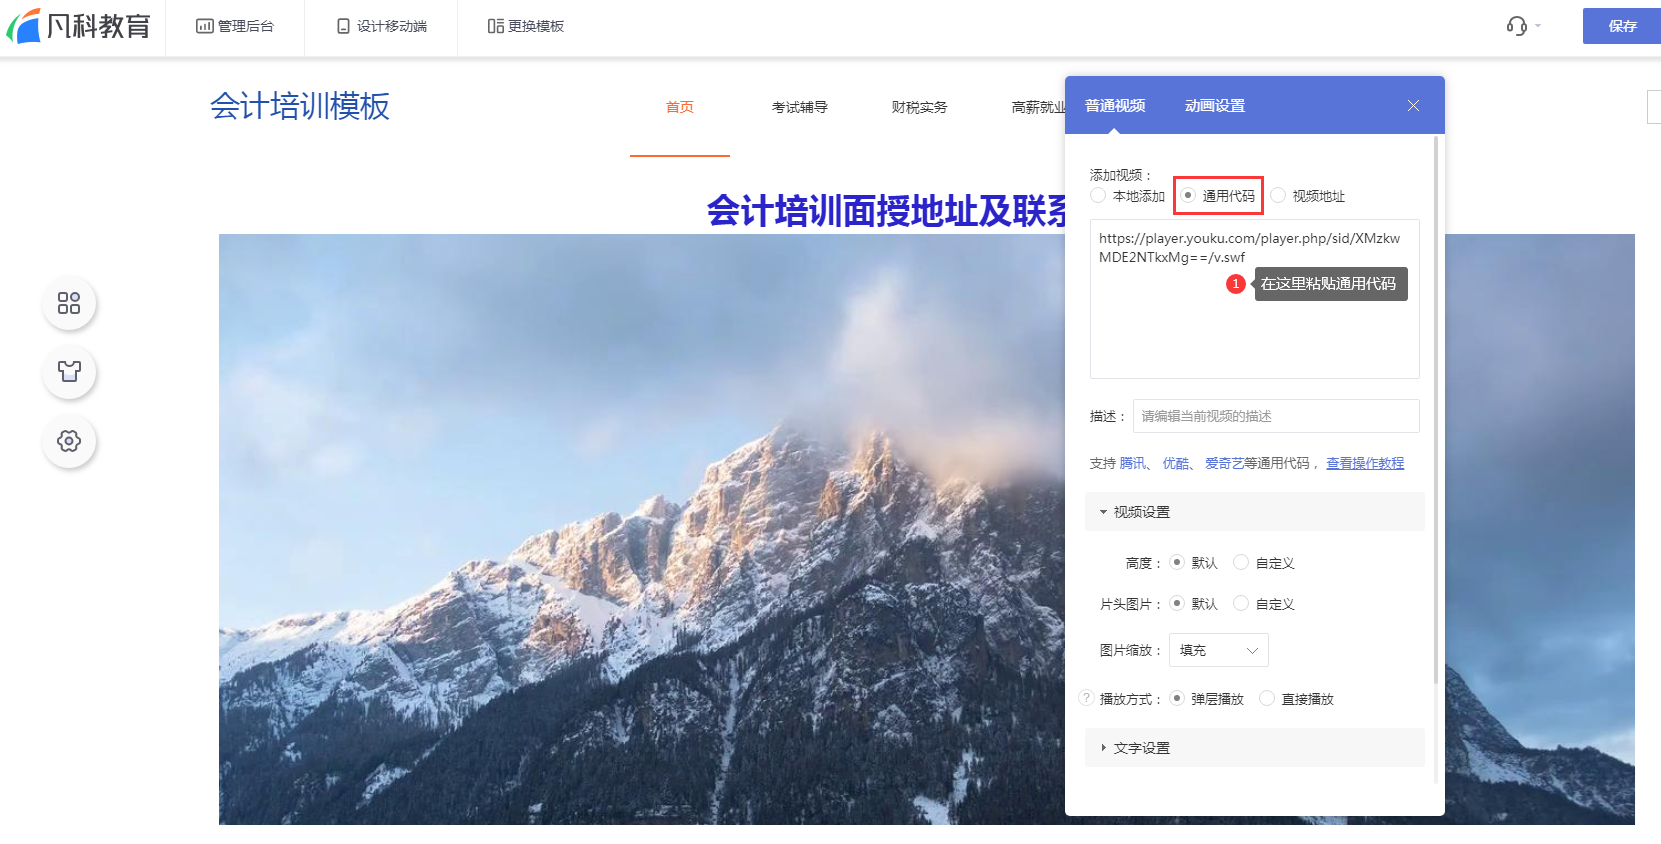Select the 通用代码 radio option
The image size is (1661, 844).
tap(1188, 195)
